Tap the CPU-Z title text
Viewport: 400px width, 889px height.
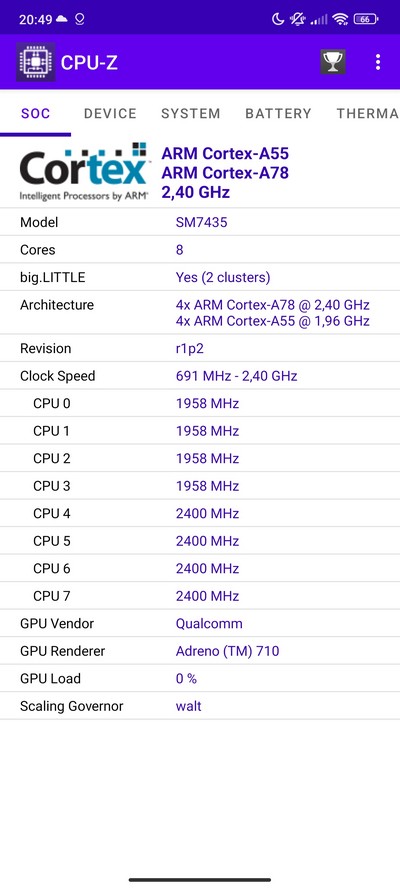[x=89, y=62]
